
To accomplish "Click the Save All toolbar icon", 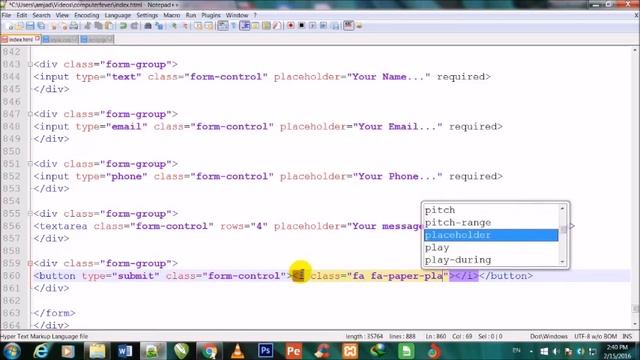I will click(x=41, y=26).
